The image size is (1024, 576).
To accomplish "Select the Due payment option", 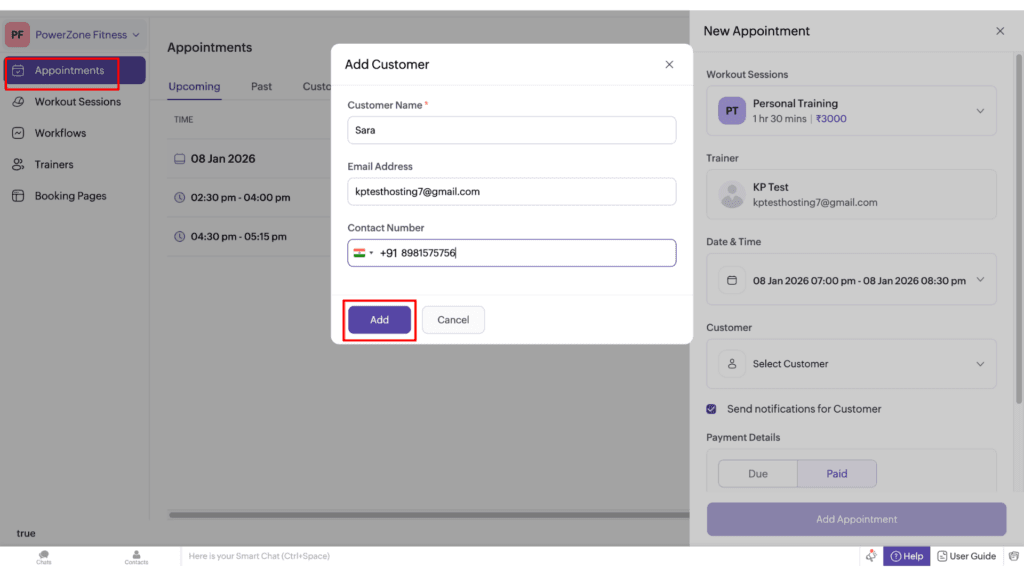I will point(757,474).
